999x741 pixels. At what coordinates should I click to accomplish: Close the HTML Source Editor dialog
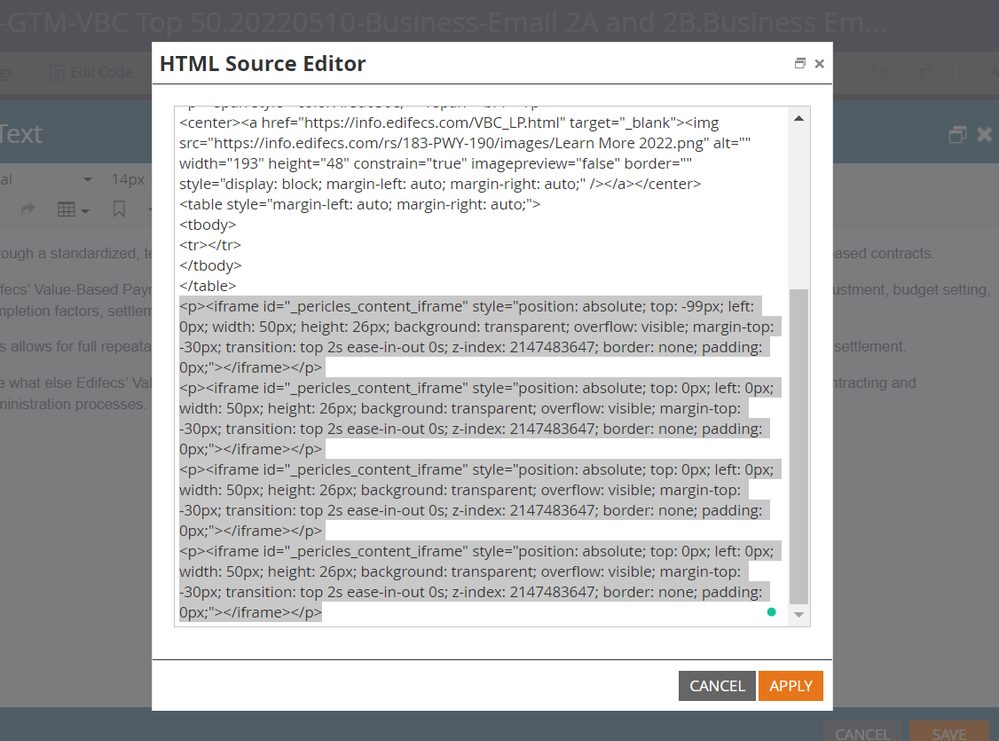(819, 64)
